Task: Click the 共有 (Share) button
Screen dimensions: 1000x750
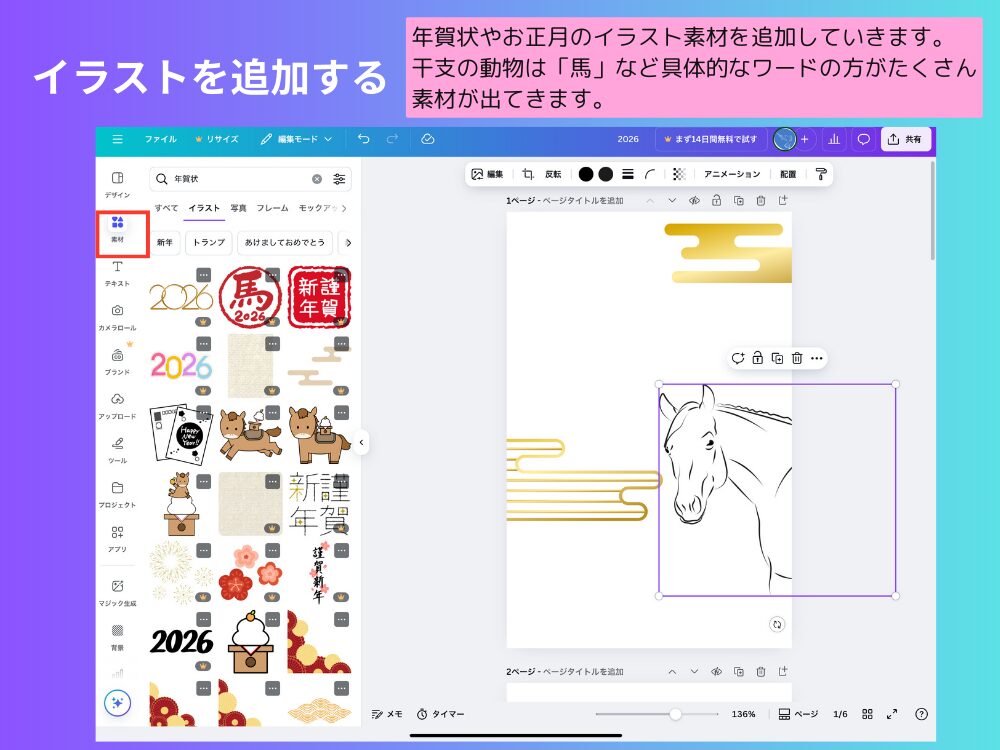Action: coord(907,139)
